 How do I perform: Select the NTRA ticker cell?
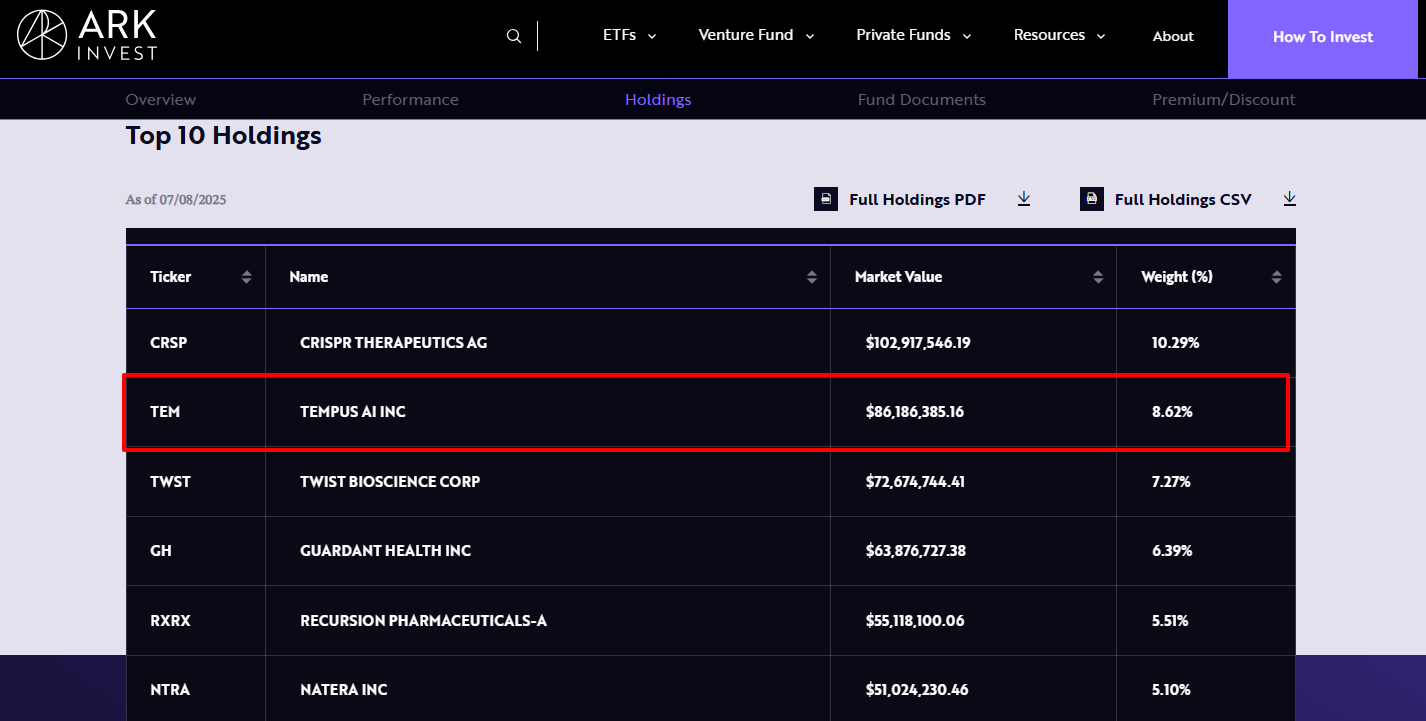click(170, 690)
